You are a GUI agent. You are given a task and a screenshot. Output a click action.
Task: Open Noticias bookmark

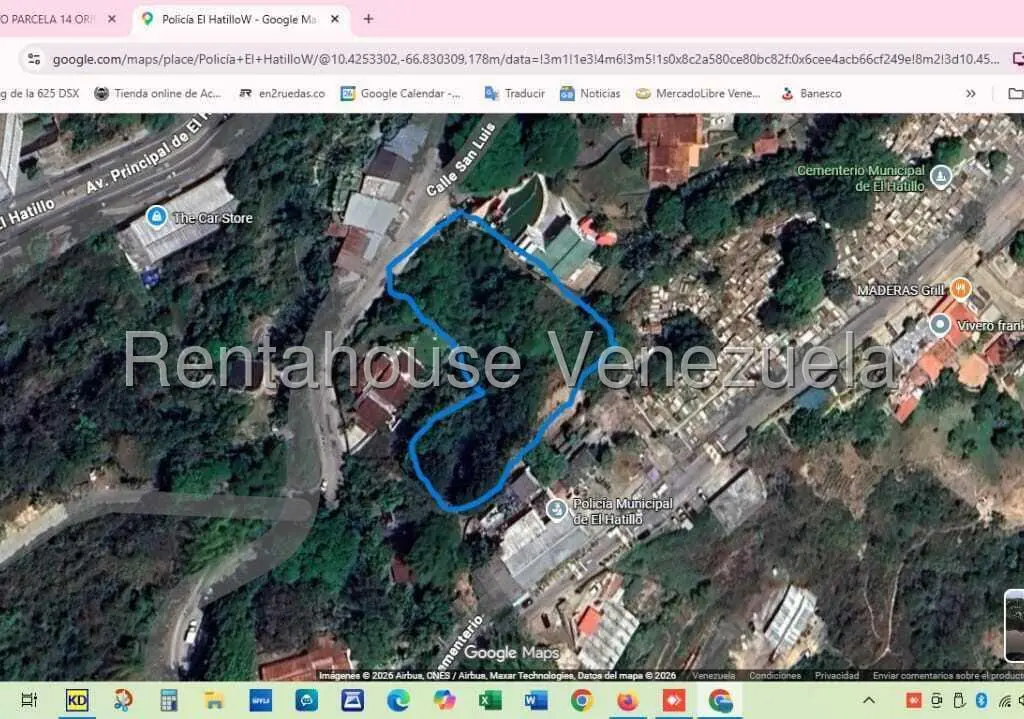590,93
